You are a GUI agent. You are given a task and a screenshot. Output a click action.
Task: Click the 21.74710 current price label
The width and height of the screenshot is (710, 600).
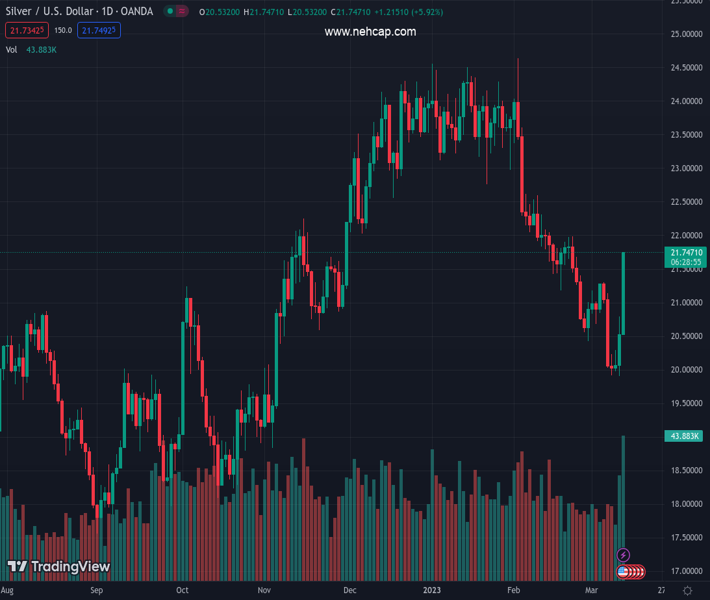point(687,252)
